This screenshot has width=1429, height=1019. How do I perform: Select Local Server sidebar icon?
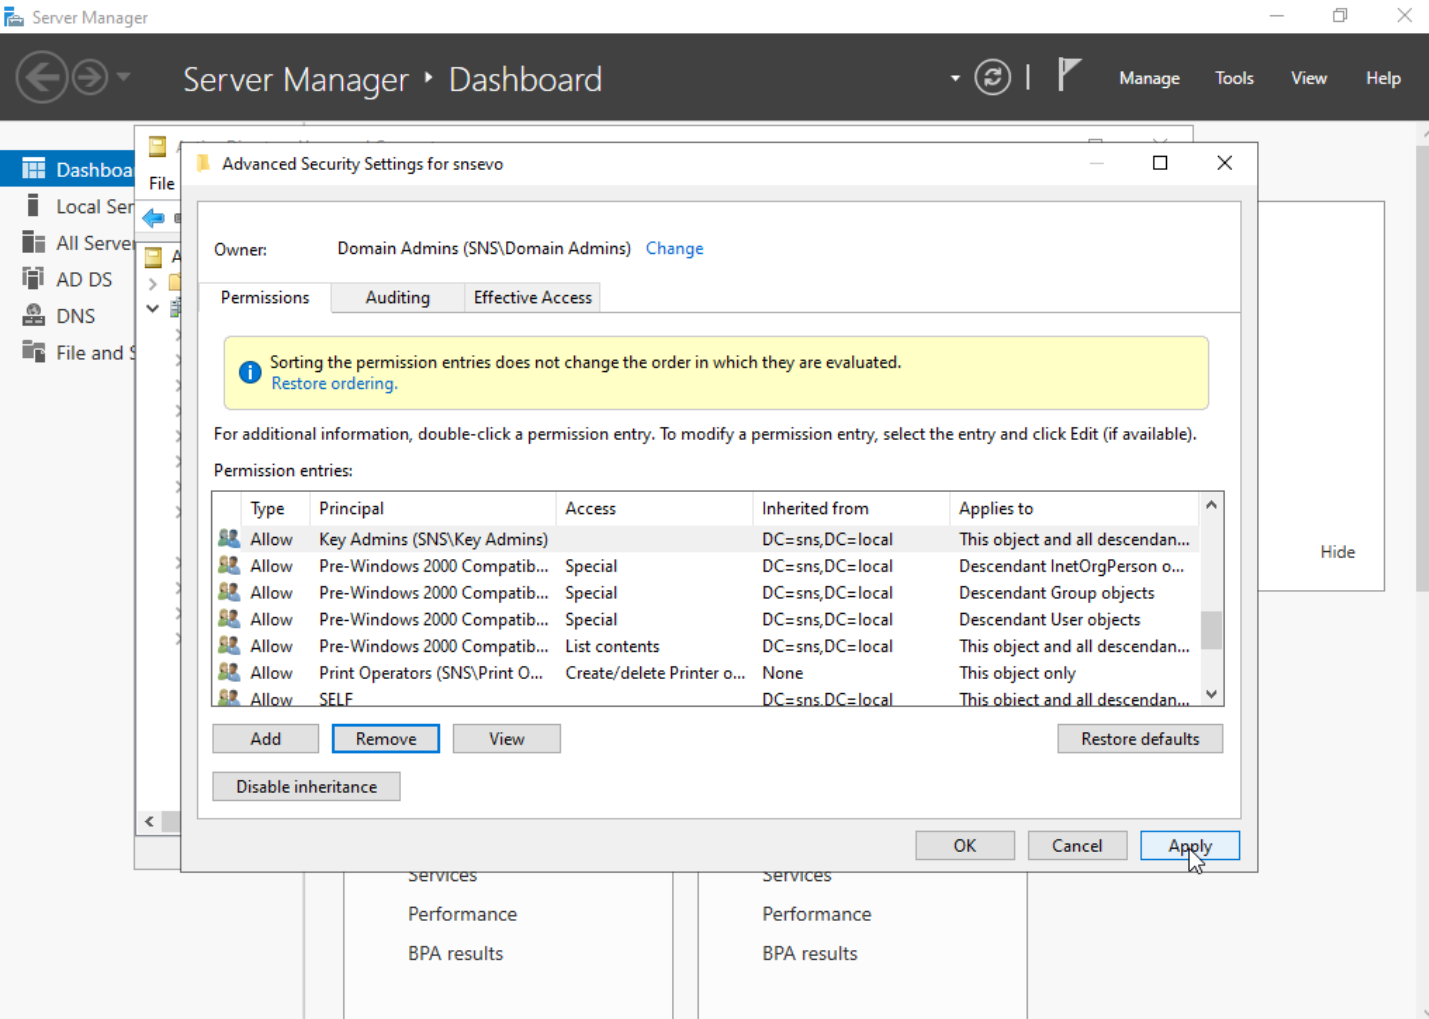pyautogui.click(x=33, y=206)
